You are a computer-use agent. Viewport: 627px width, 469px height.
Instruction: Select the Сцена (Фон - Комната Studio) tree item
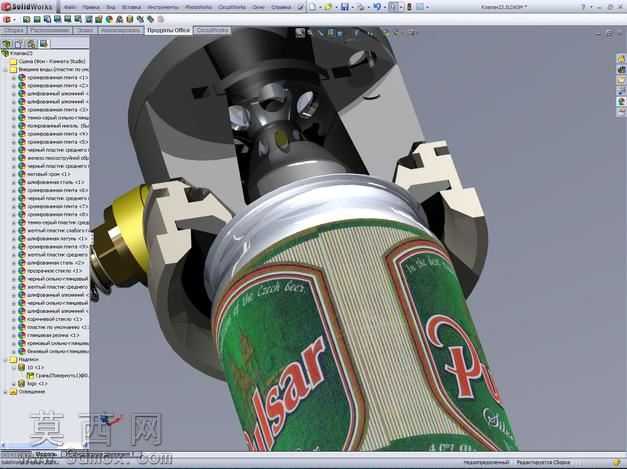pos(52,62)
